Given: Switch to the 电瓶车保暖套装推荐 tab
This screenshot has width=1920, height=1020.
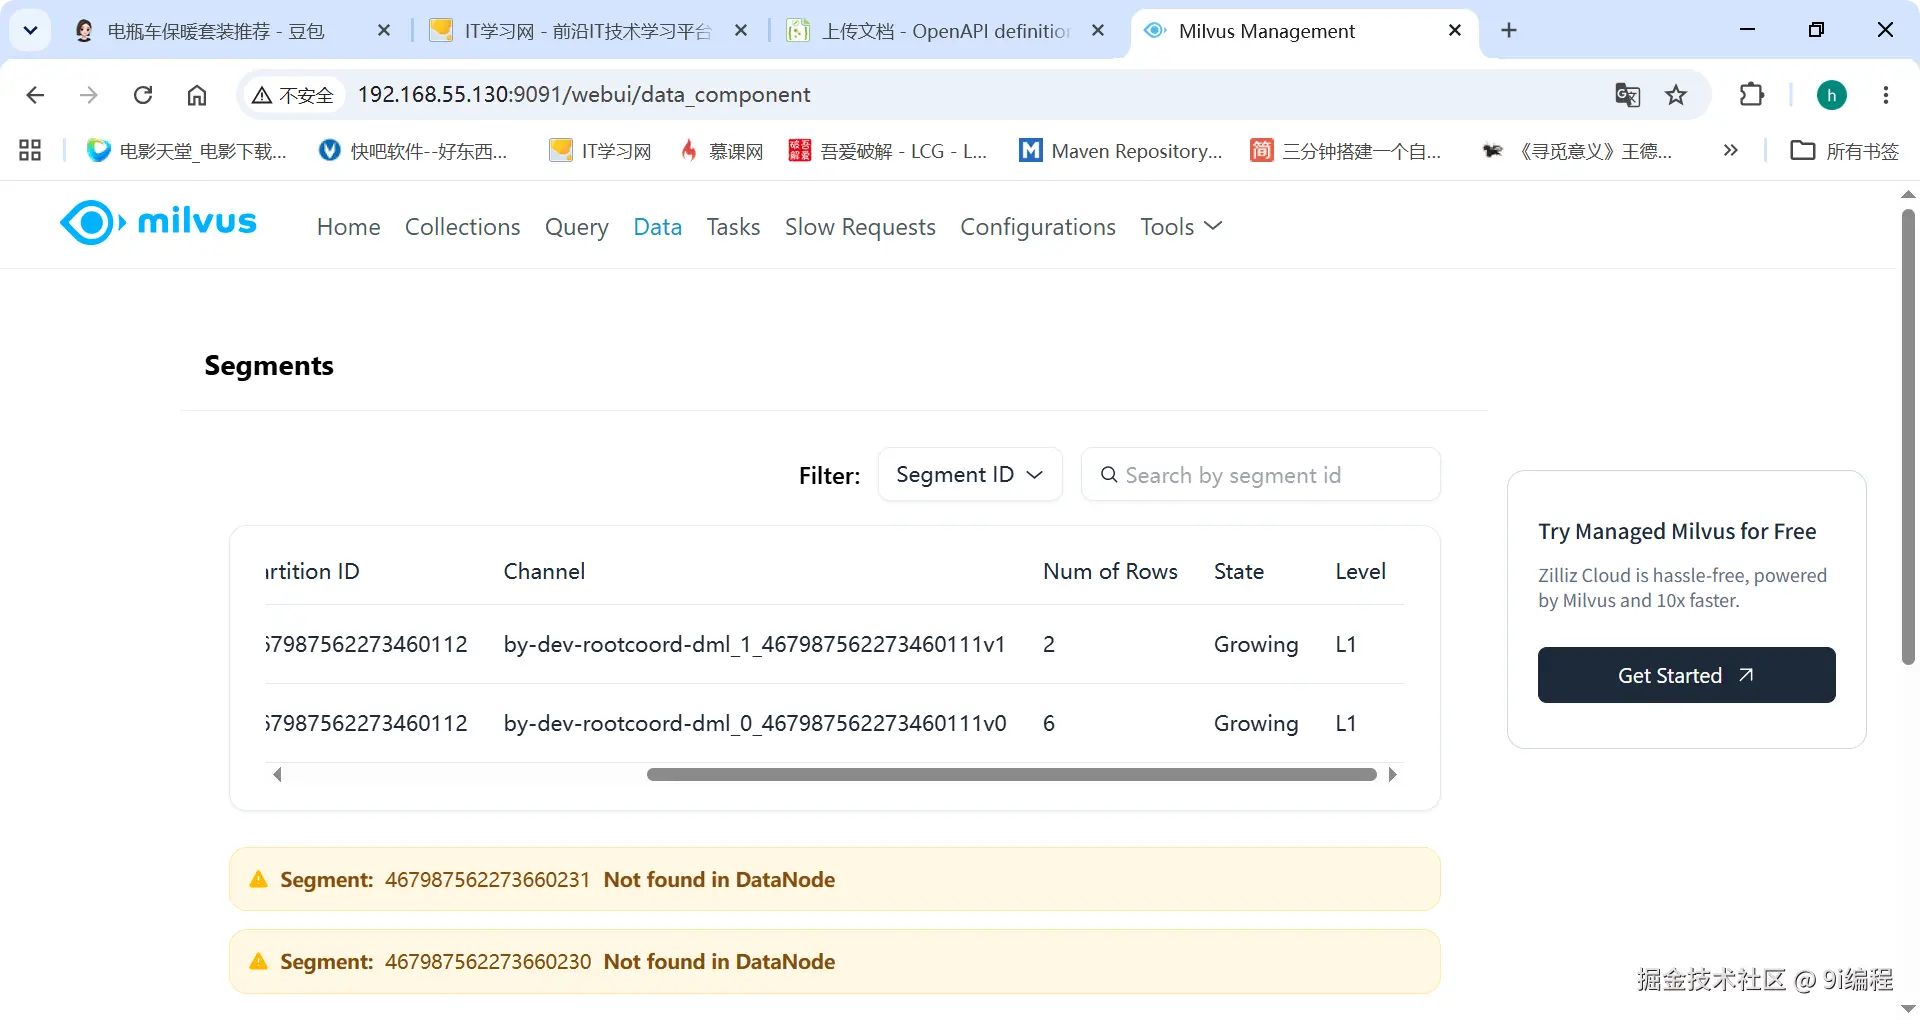Looking at the screenshot, I should 215,31.
